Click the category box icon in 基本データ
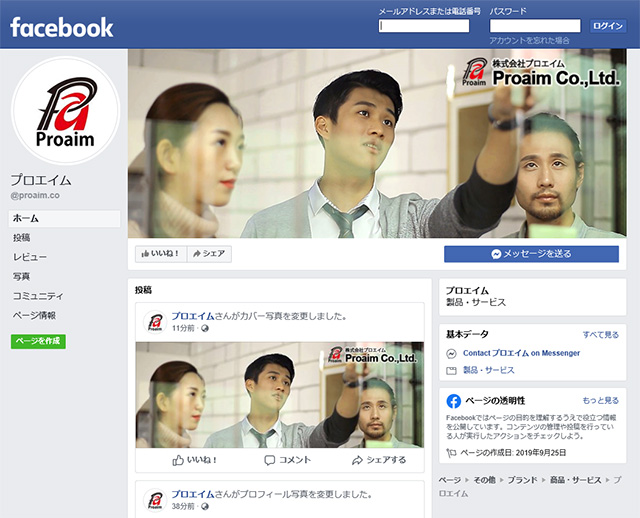The width and height of the screenshot is (640, 518). pyautogui.click(x=451, y=371)
